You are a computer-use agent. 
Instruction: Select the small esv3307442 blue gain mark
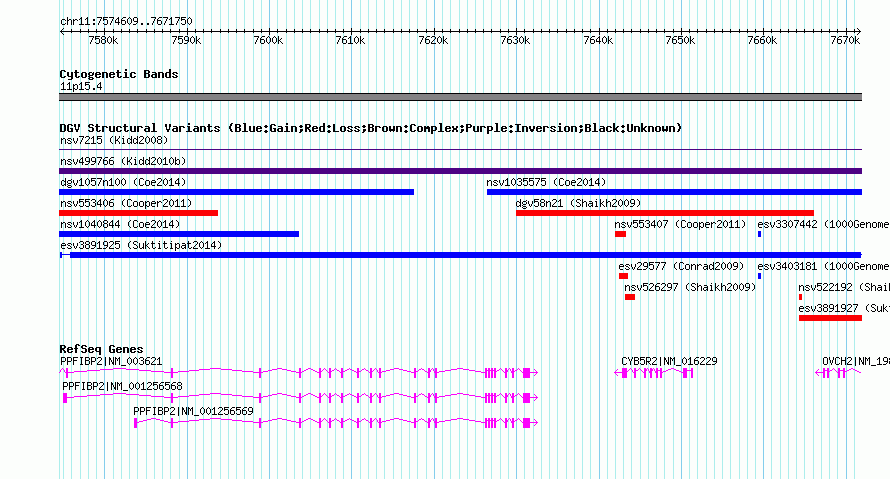[759, 234]
